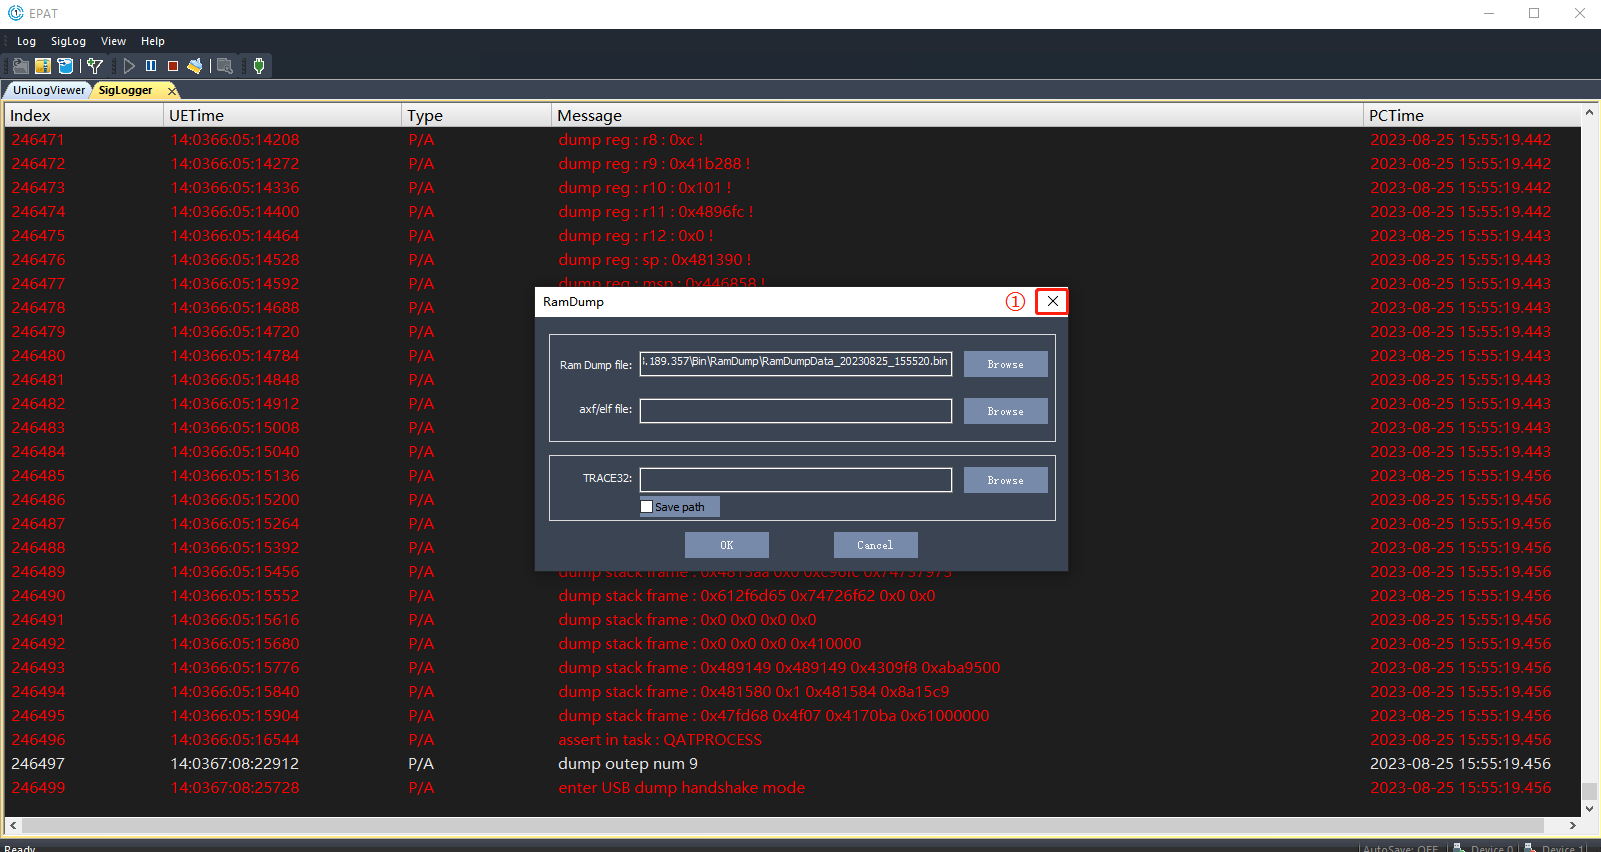The width and height of the screenshot is (1601, 852).
Task: Click the blue database toolbar icon
Action: 65,66
